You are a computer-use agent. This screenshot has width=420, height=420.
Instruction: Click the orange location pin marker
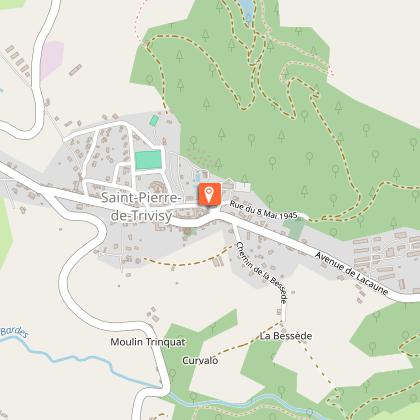tap(209, 194)
